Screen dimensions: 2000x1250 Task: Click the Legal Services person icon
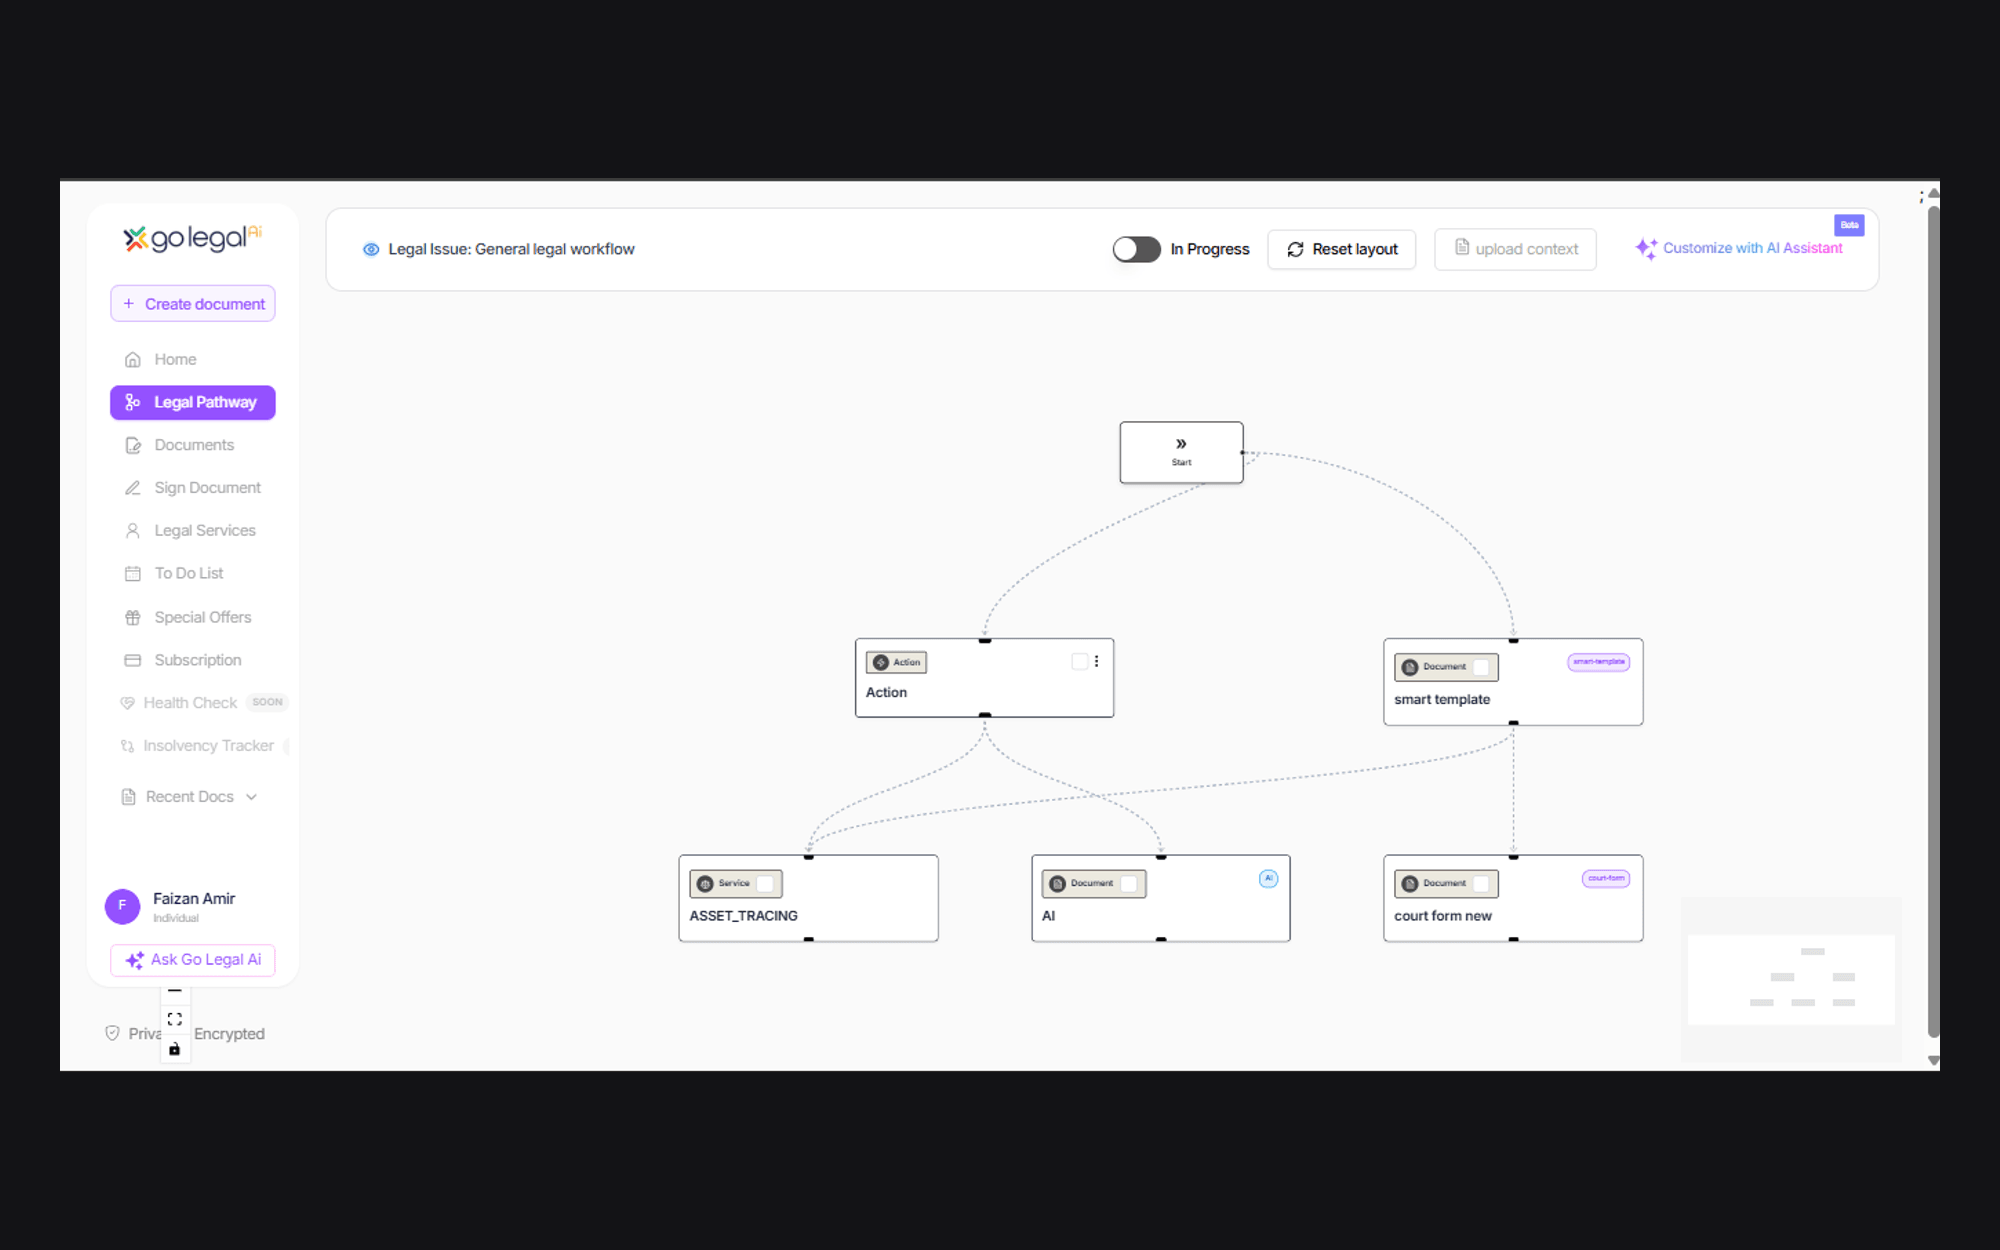coord(132,531)
